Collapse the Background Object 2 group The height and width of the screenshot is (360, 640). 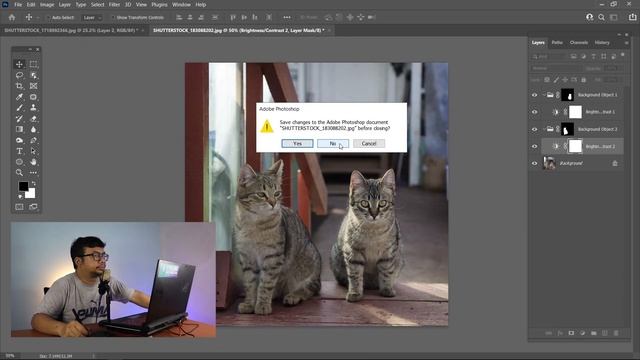pos(544,129)
